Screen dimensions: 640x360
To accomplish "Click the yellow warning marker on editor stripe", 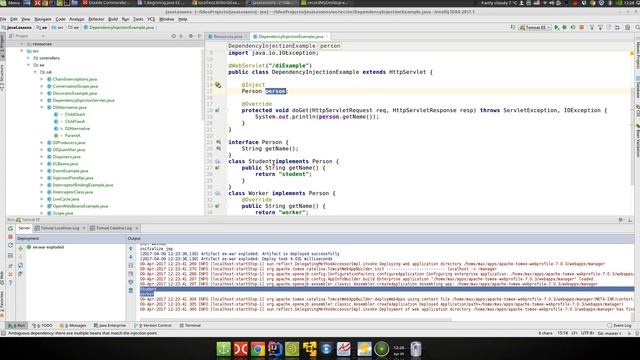I will click(x=632, y=53).
